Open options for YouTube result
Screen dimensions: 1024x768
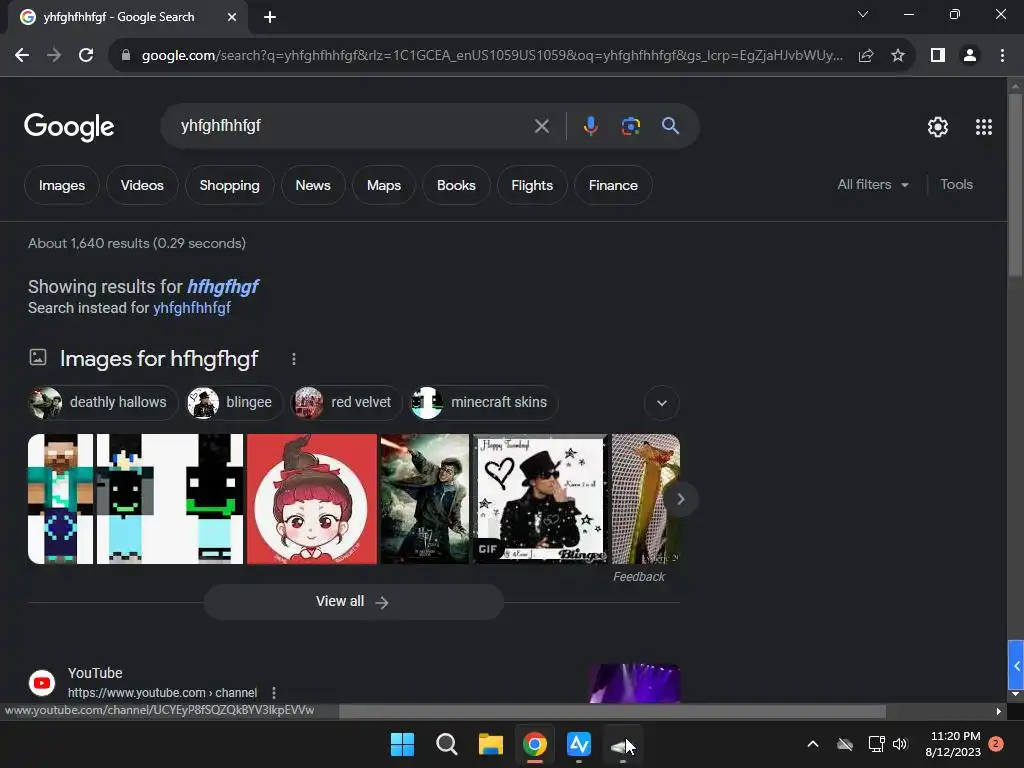point(274,692)
